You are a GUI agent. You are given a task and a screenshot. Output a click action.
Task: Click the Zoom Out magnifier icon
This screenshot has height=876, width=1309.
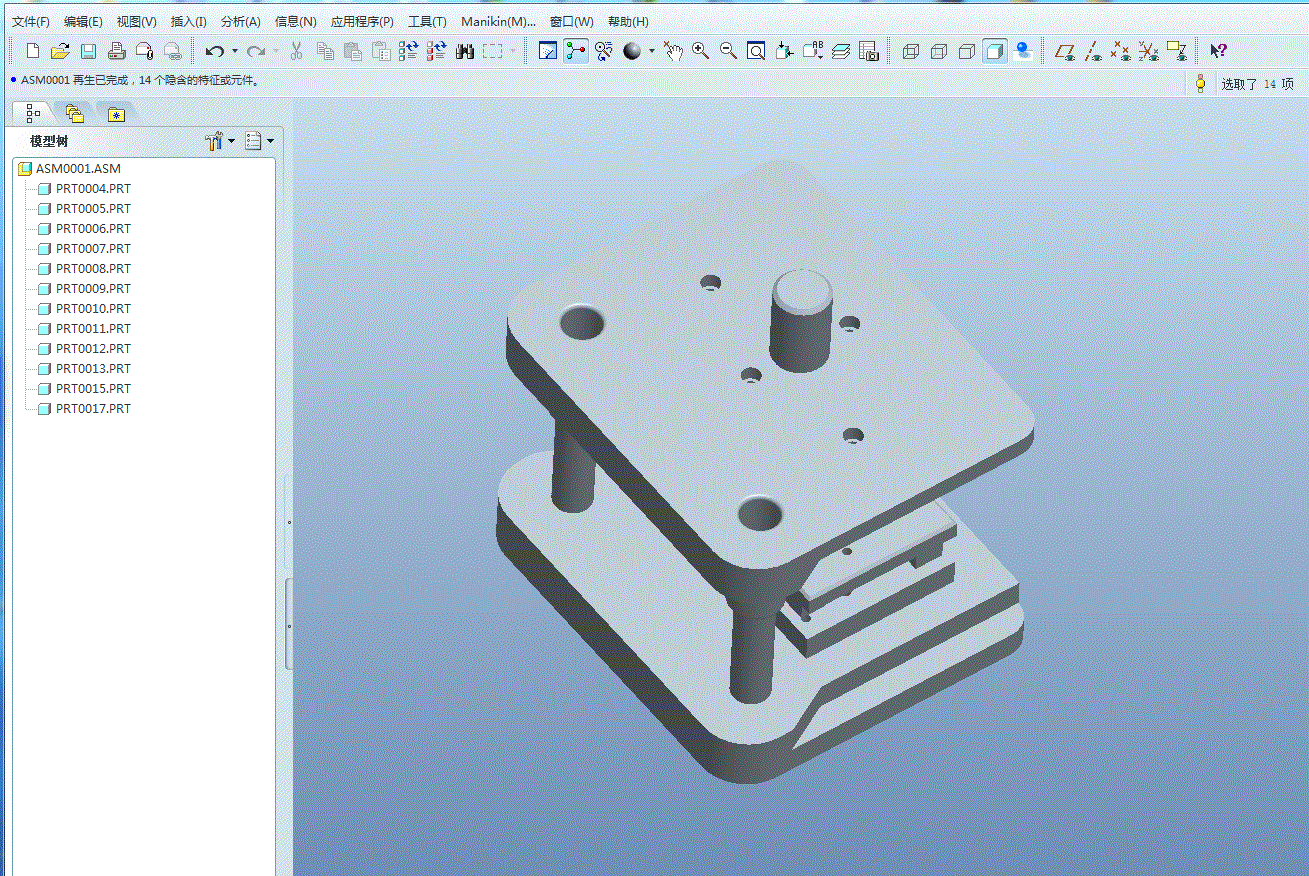(x=728, y=51)
